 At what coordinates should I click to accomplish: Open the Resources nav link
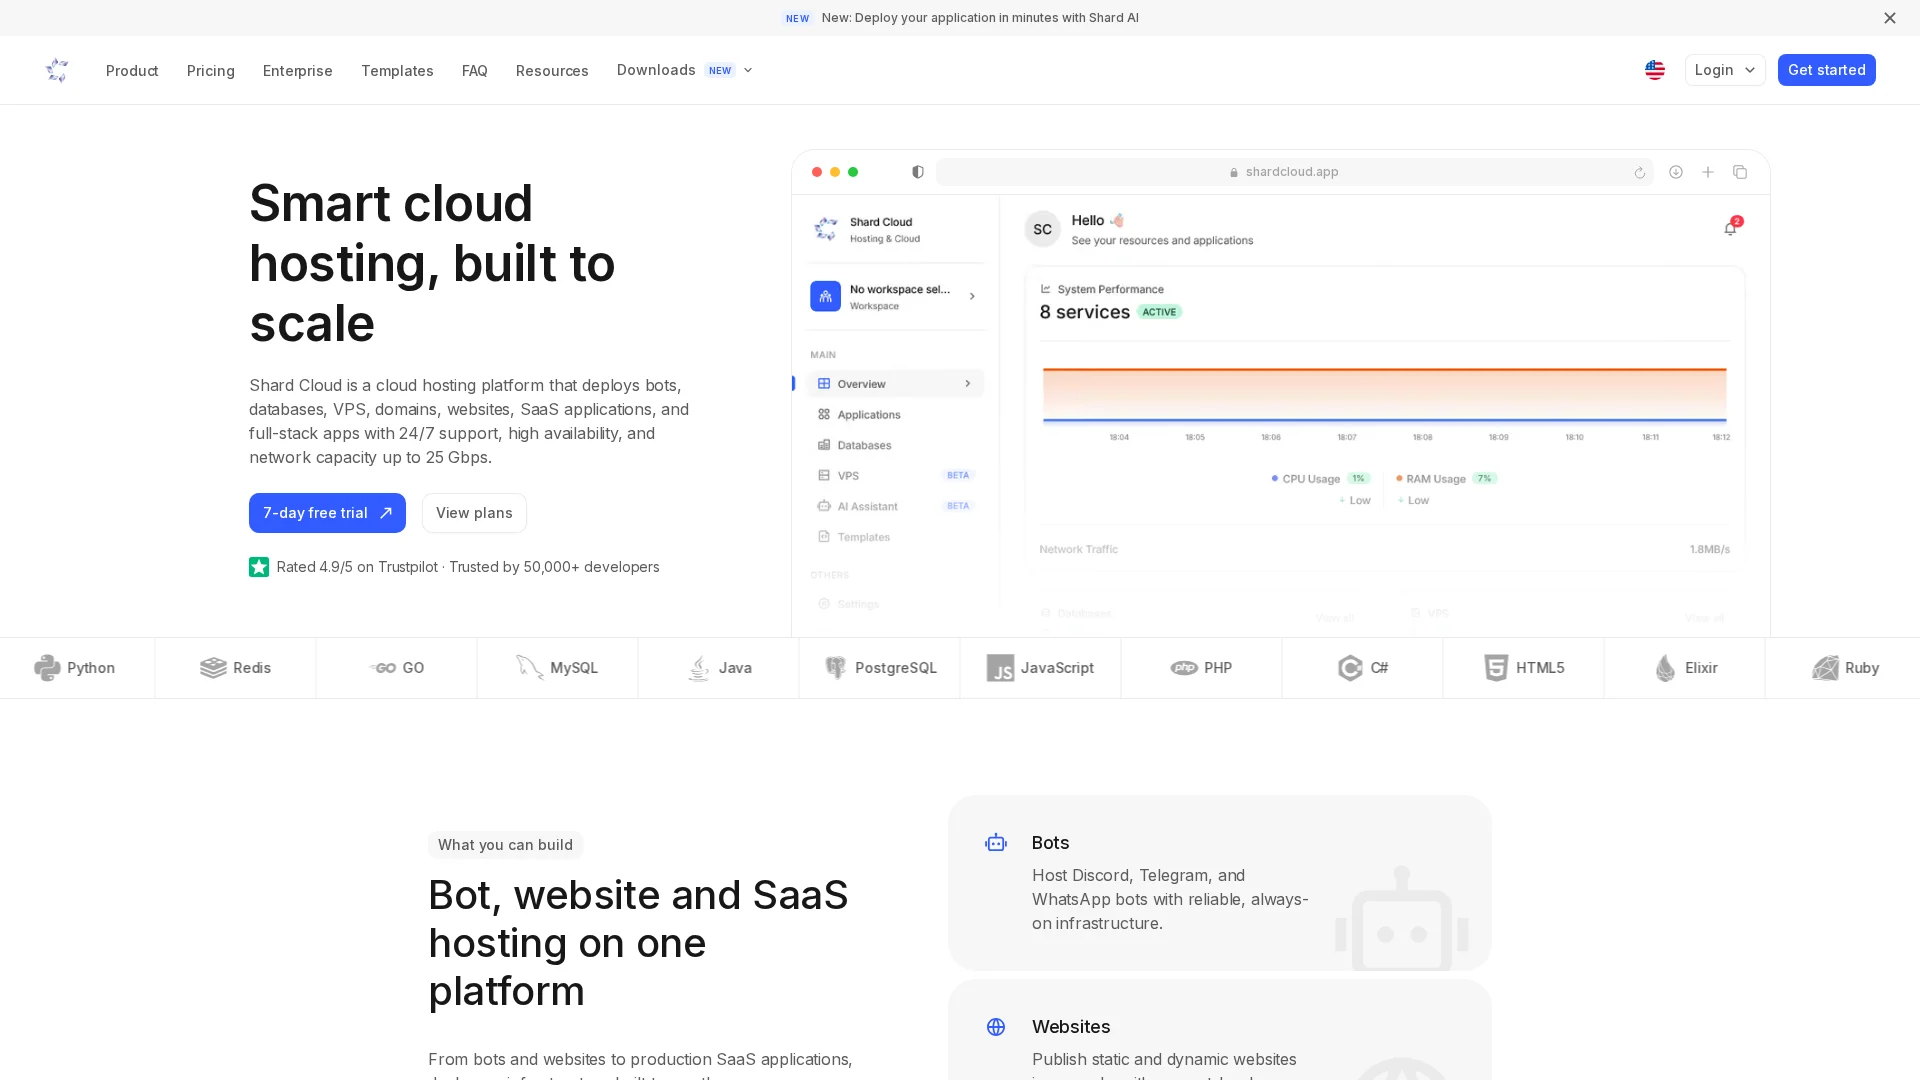(552, 71)
